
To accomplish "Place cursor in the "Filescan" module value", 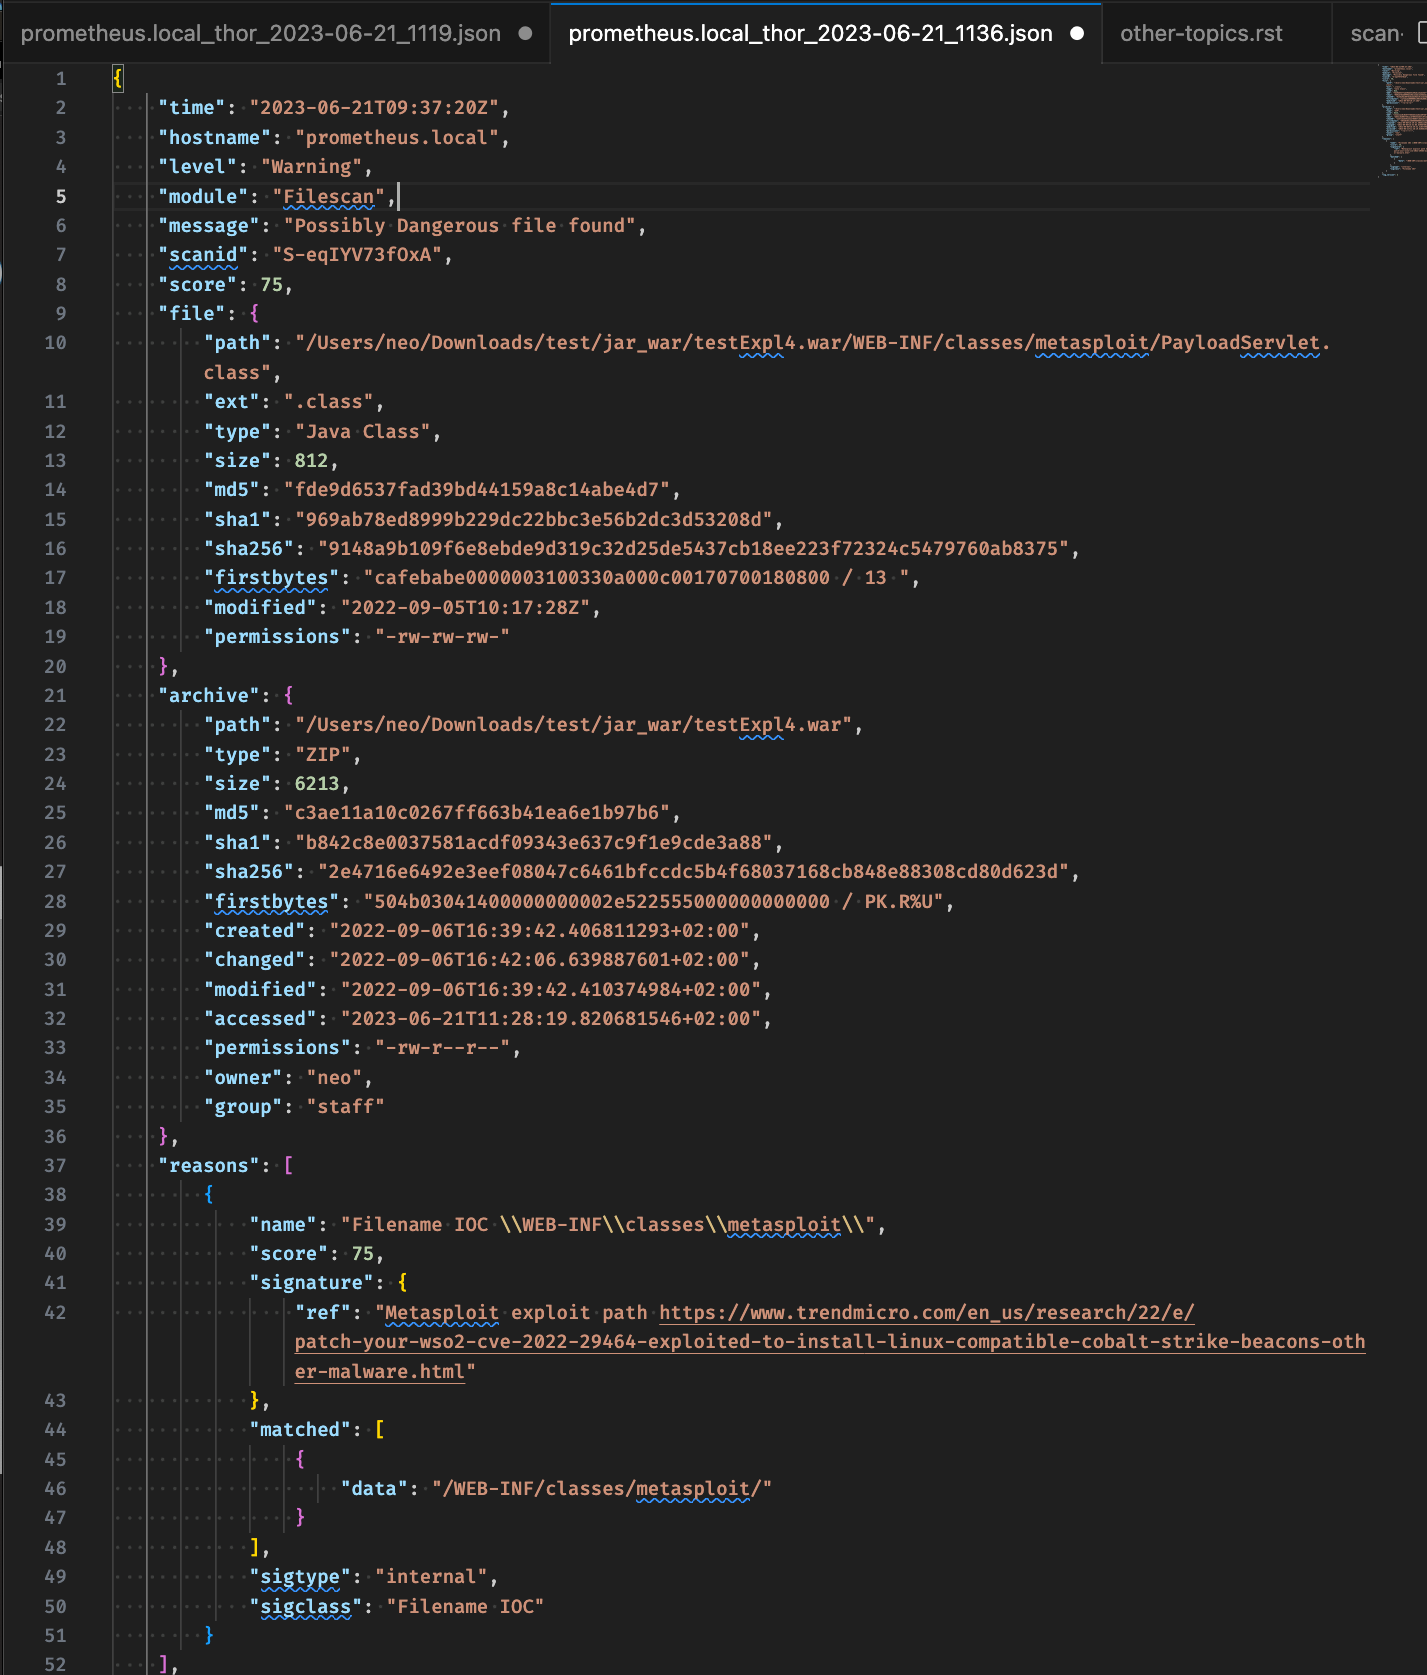I will (328, 196).
